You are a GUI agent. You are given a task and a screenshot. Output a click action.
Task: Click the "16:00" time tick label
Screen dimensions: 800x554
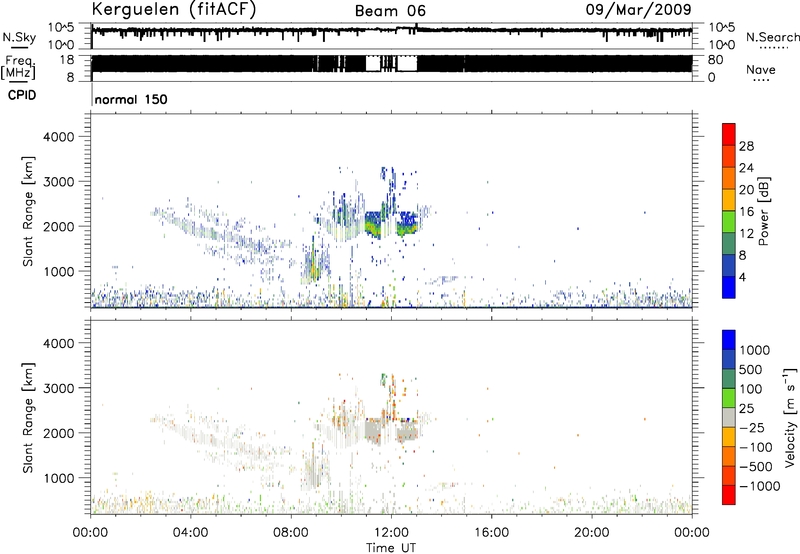click(491, 533)
